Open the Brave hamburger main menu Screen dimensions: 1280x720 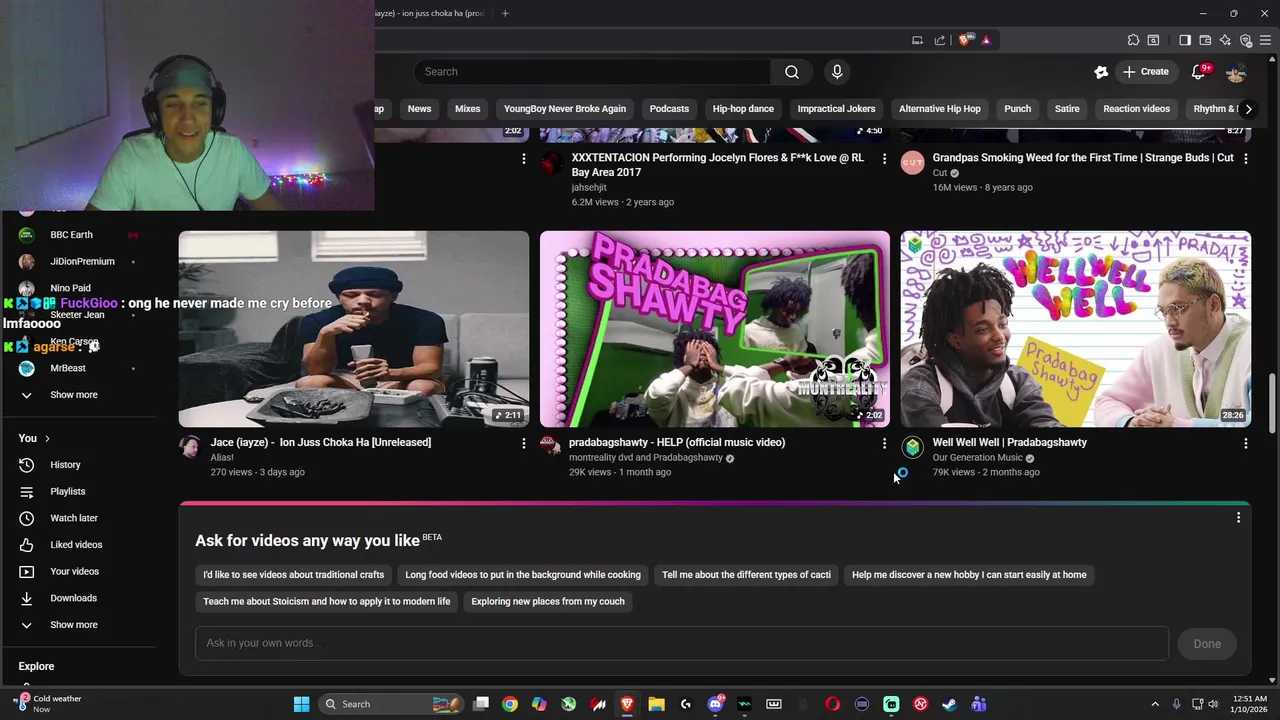(x=1266, y=40)
